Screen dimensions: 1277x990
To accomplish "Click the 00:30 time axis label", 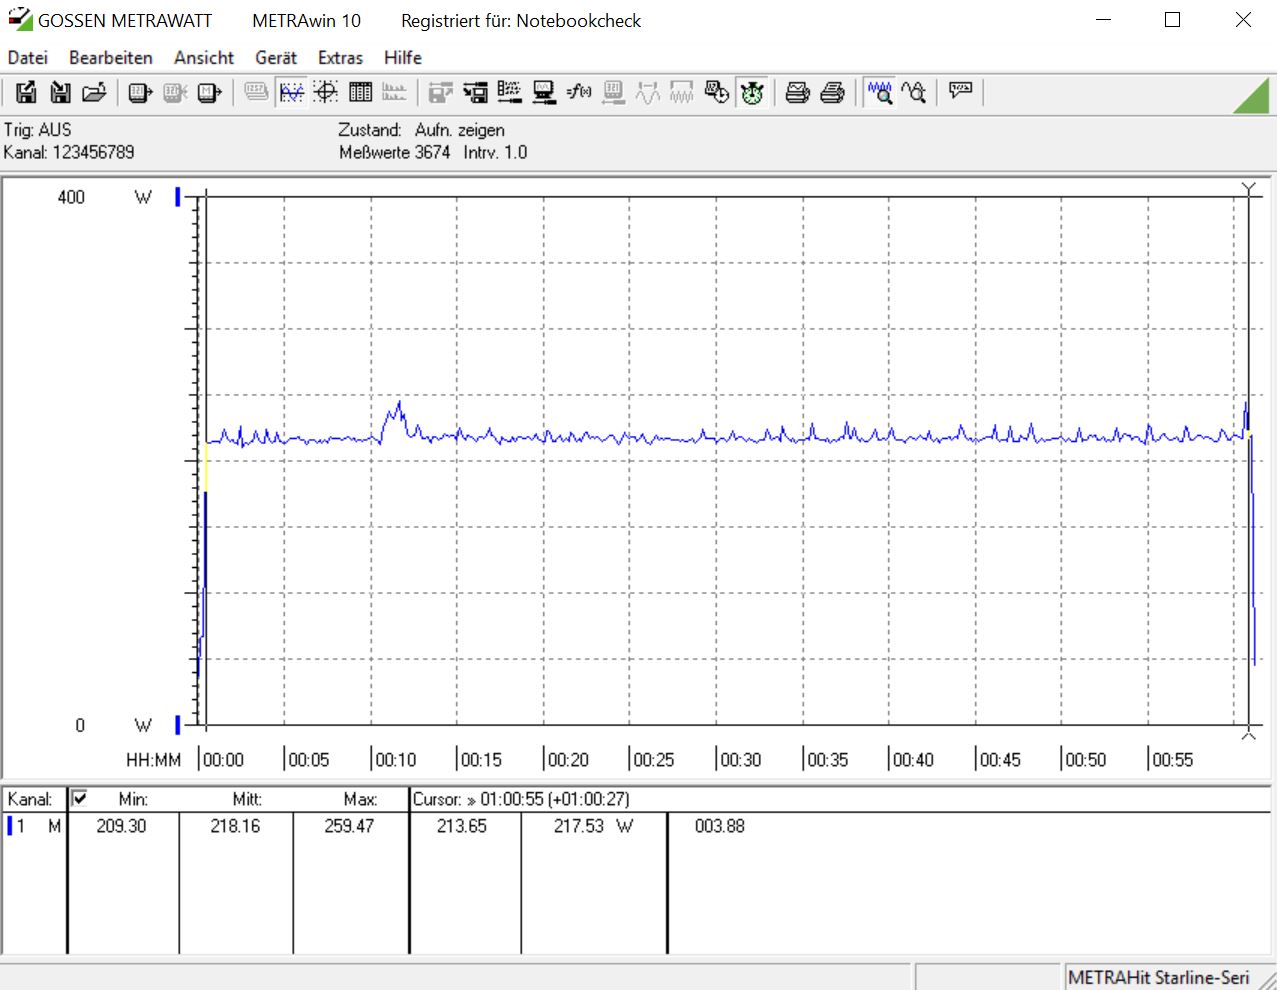I will click(x=740, y=760).
